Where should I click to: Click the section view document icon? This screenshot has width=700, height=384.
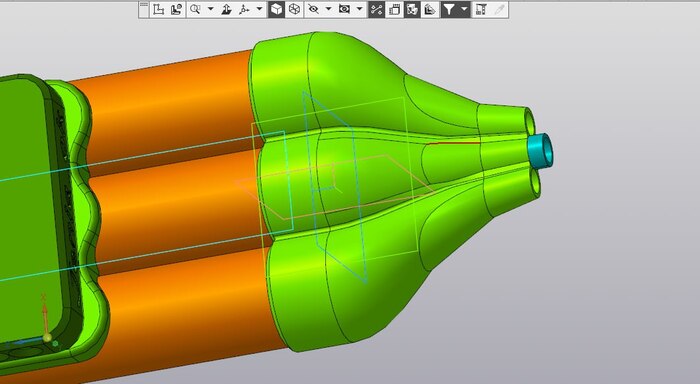click(x=394, y=9)
